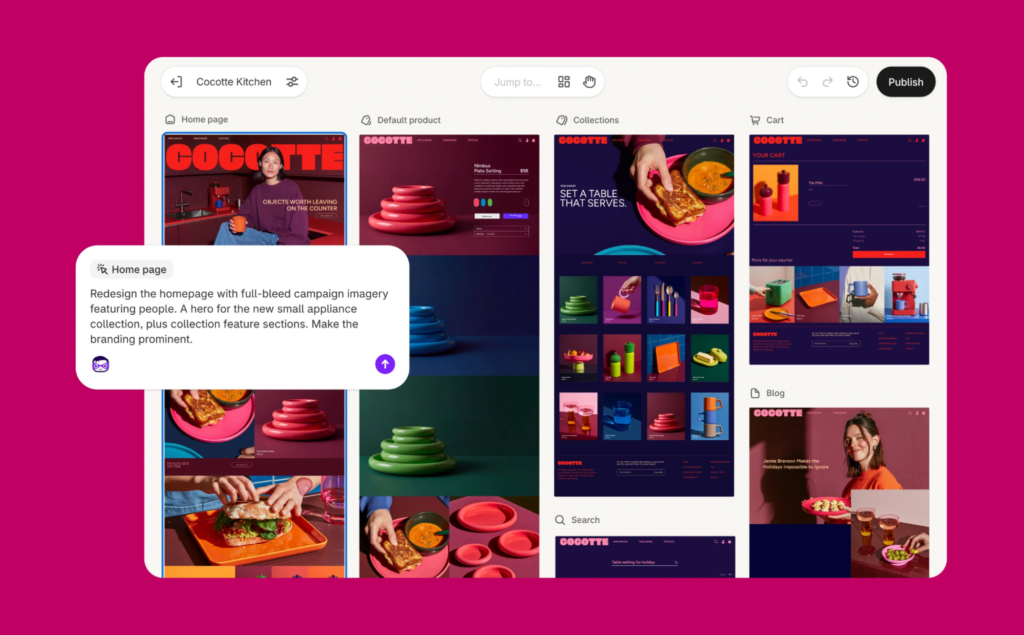Click the Blog document icon
Screen dimensions: 1024x635
[755, 393]
